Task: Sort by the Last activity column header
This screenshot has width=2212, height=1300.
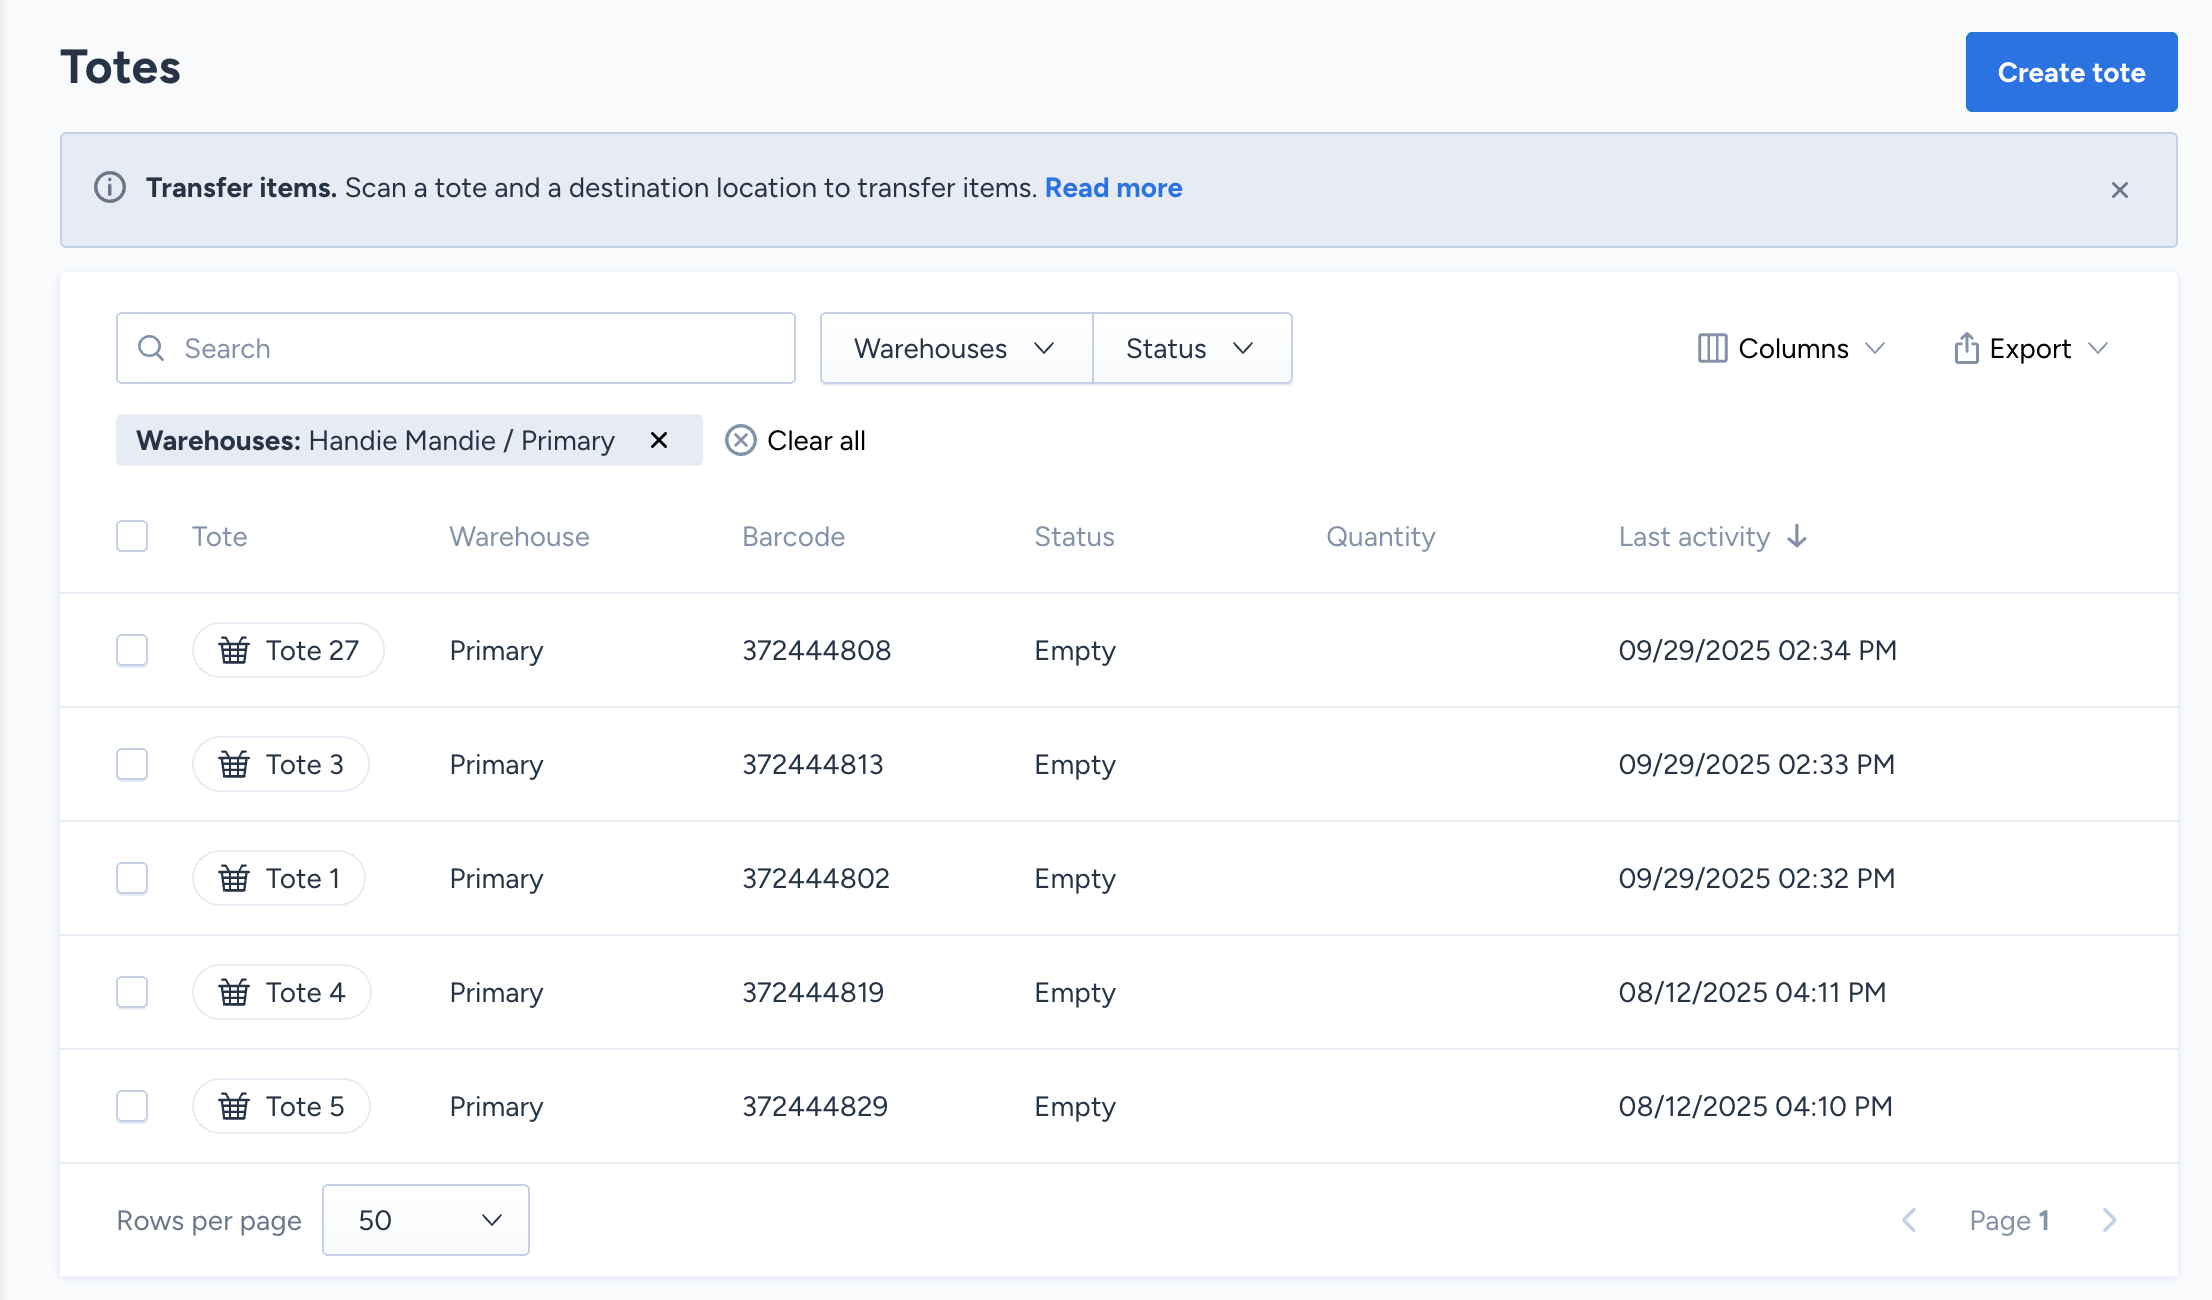Action: tap(1694, 536)
